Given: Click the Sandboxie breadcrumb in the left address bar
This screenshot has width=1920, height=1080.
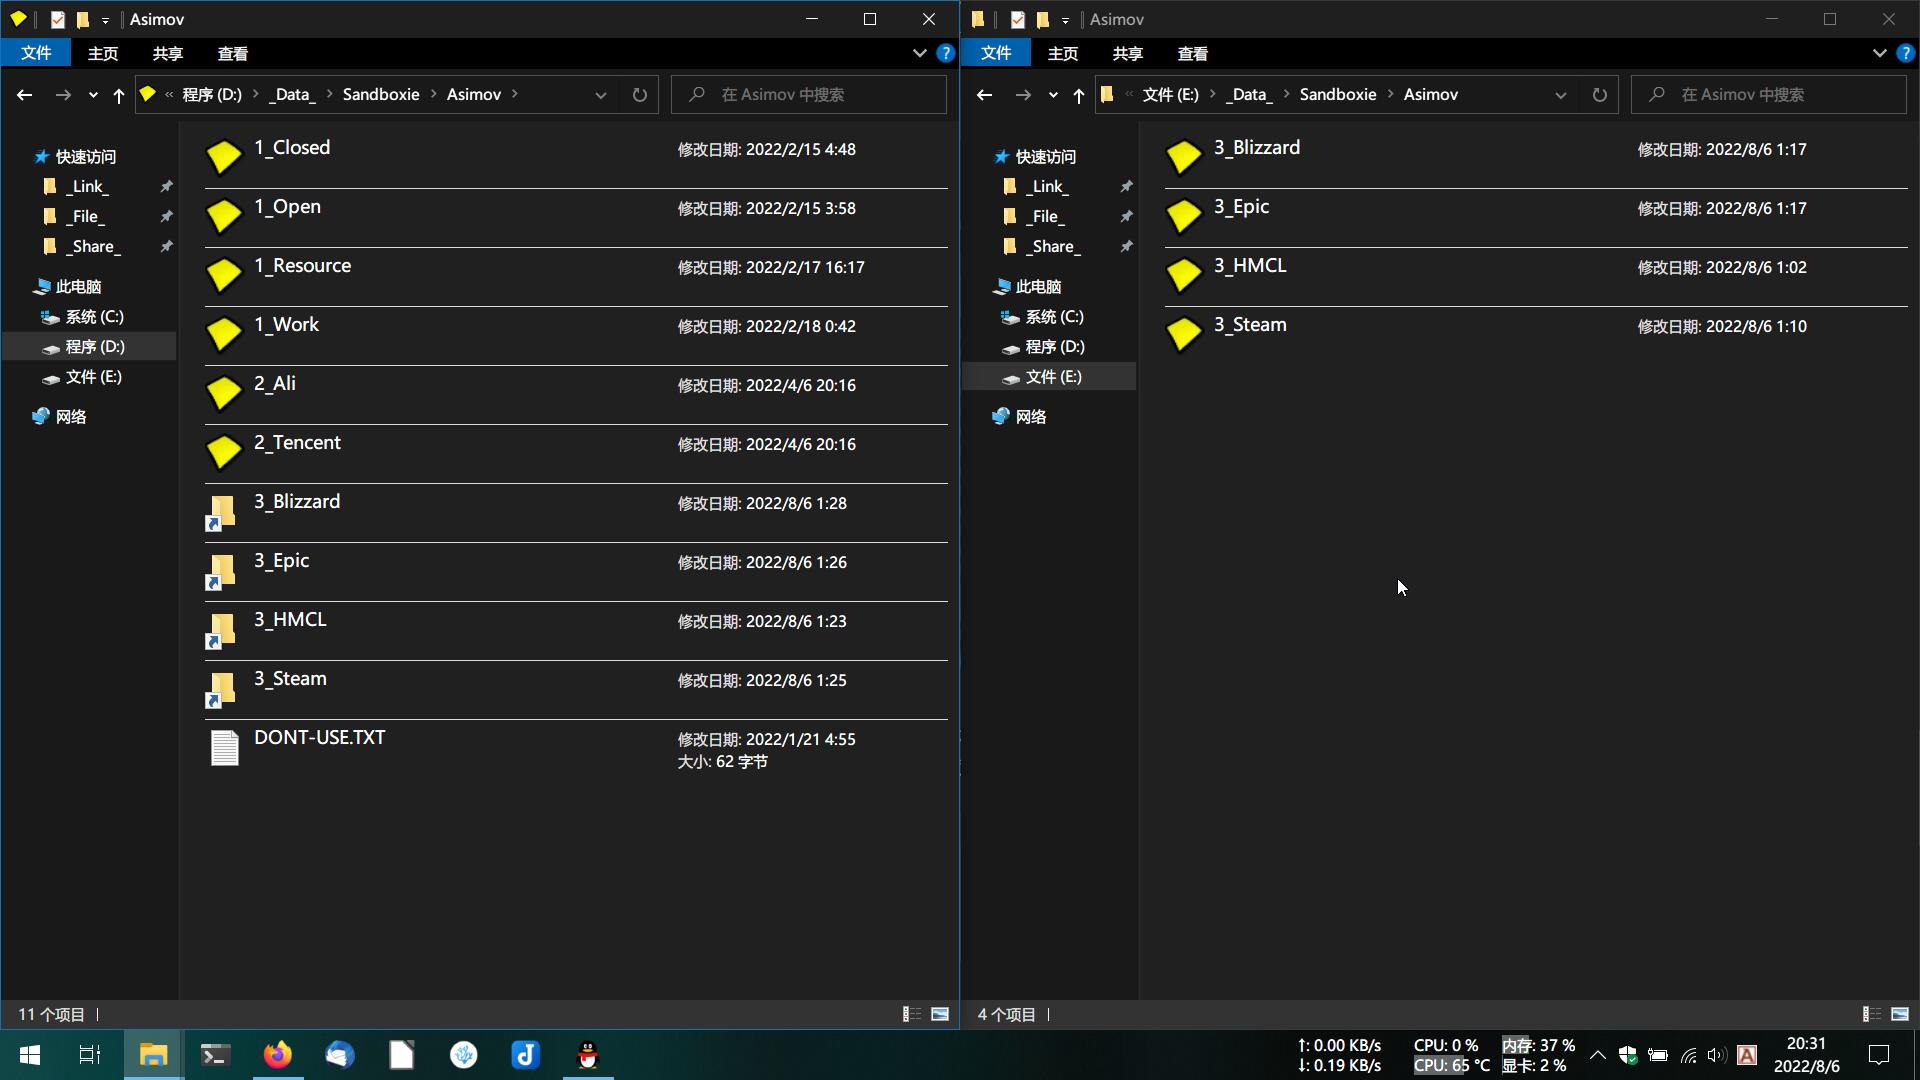Looking at the screenshot, I should 380,95.
